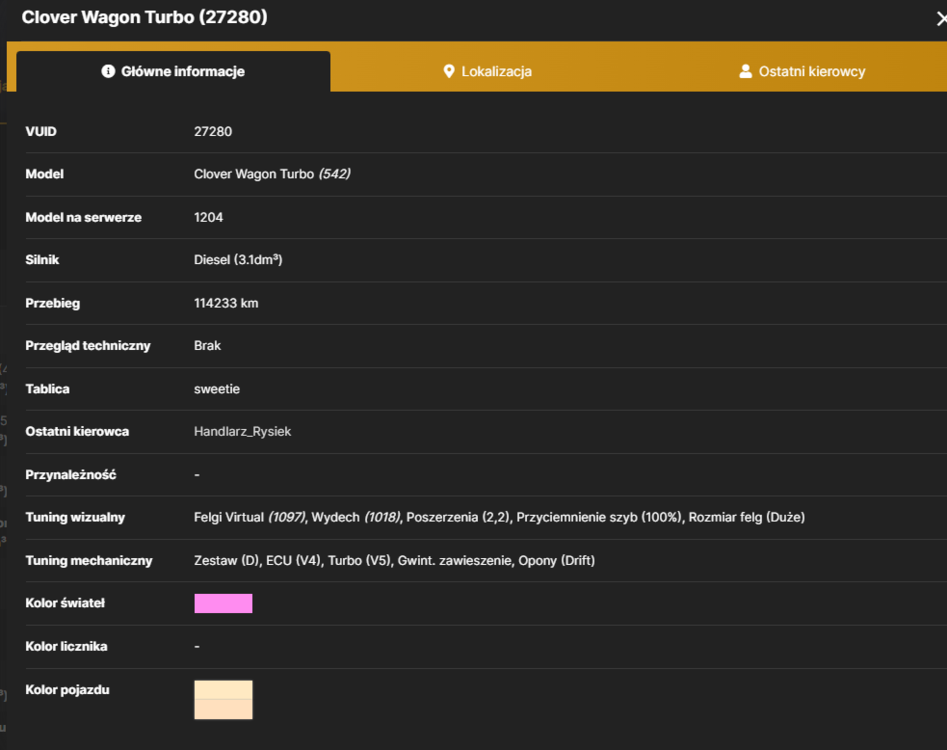Click the Przebieg row label

(x=53, y=303)
